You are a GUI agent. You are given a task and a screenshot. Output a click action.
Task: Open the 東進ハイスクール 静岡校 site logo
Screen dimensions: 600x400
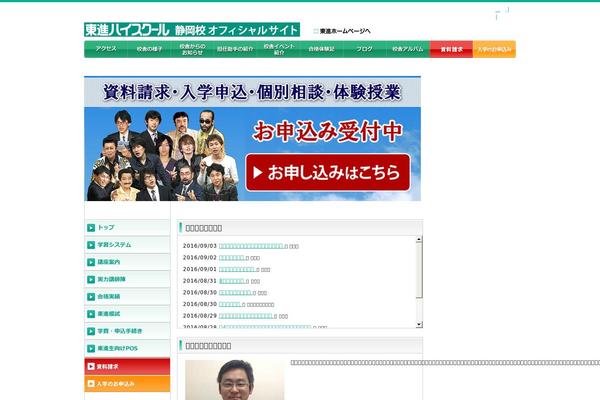coord(192,30)
